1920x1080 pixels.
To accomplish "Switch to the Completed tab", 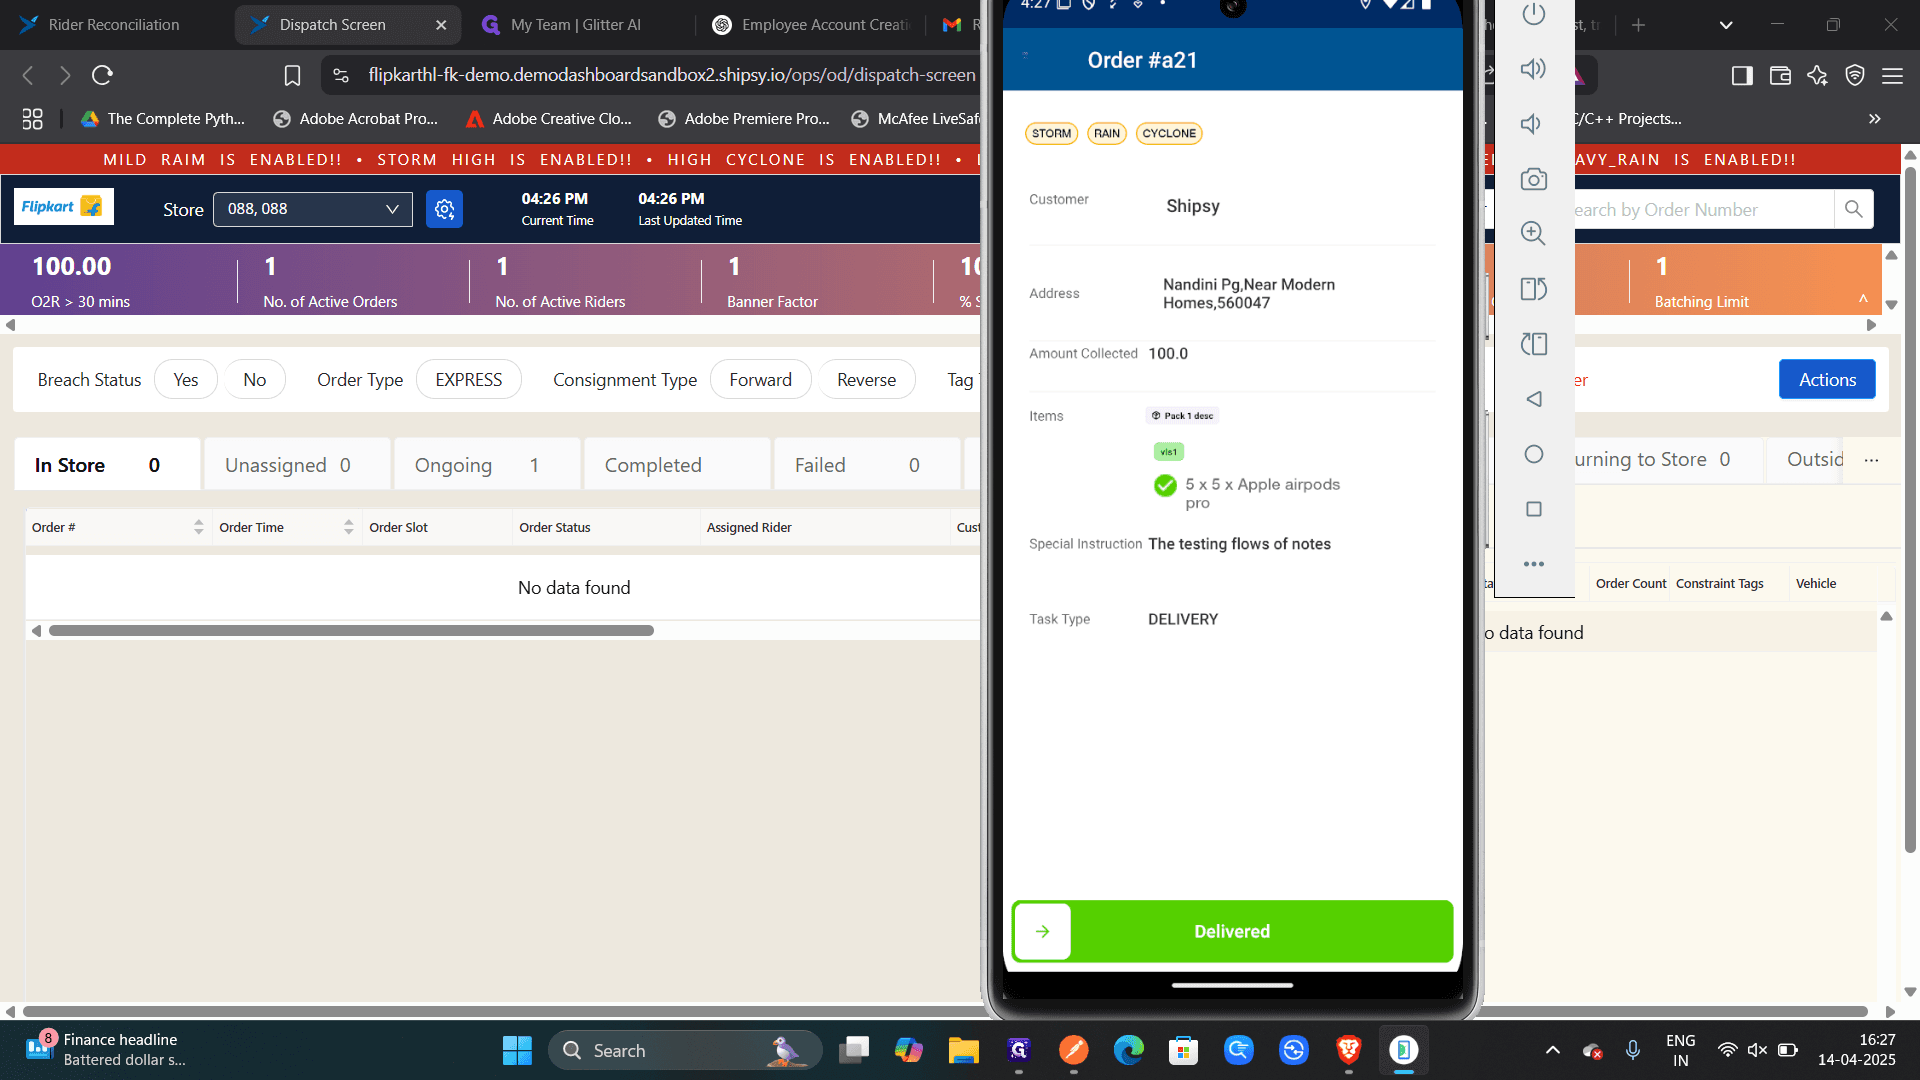I will [677, 465].
